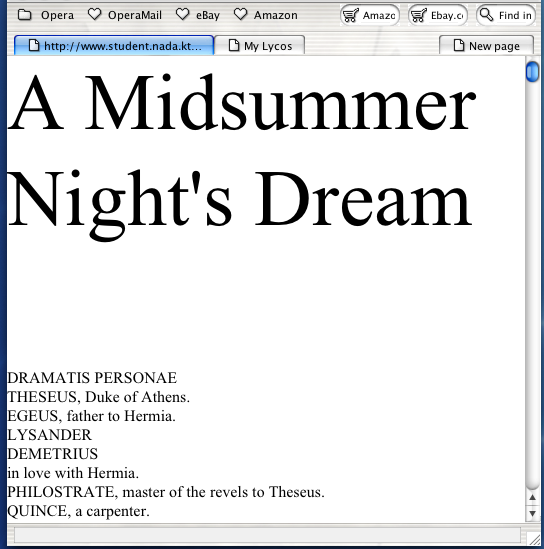Click the Ebay shopping cart search icon
The image size is (544, 549).
coord(419,15)
